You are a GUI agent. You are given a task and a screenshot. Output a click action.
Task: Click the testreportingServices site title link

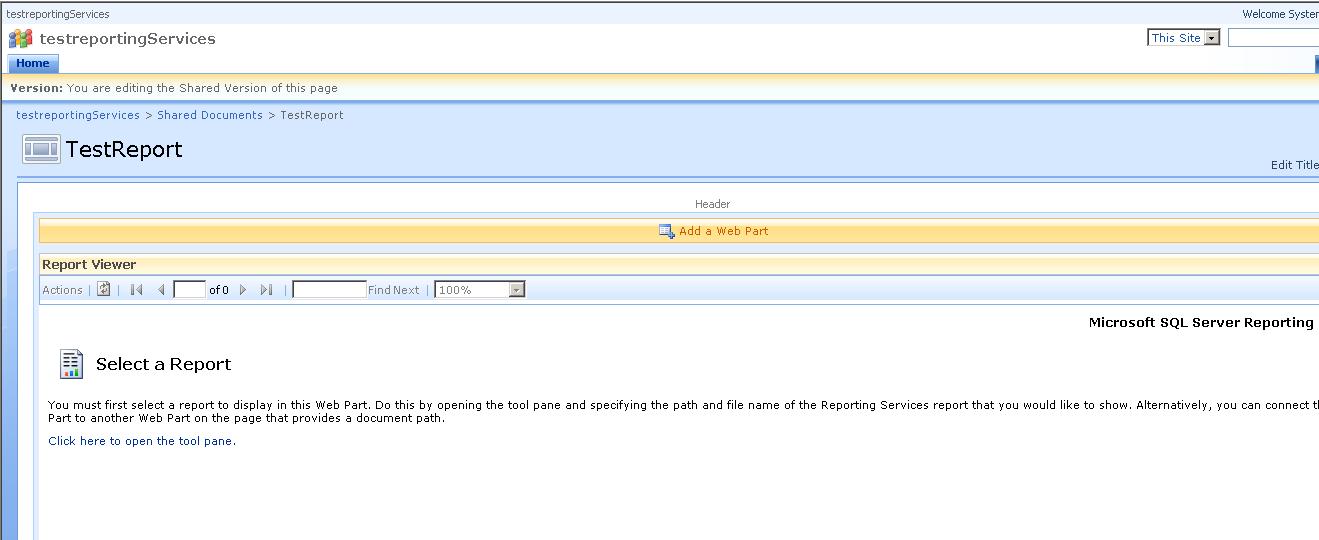[x=127, y=39]
